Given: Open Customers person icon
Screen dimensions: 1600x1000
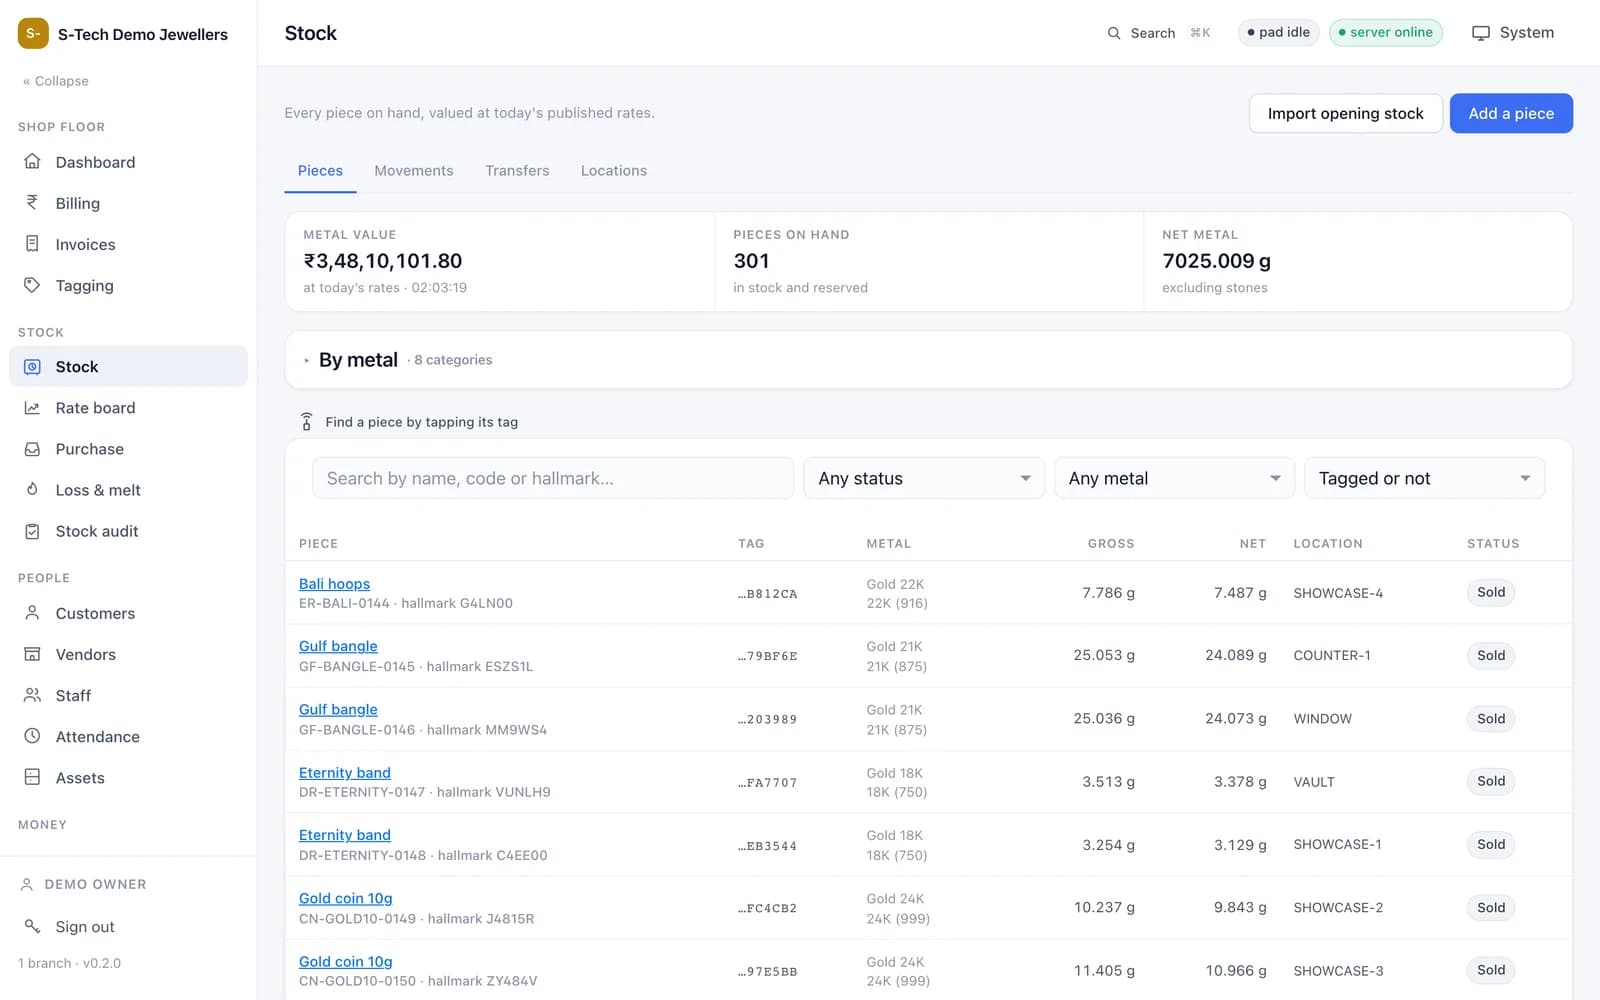Looking at the screenshot, I should coord(32,613).
